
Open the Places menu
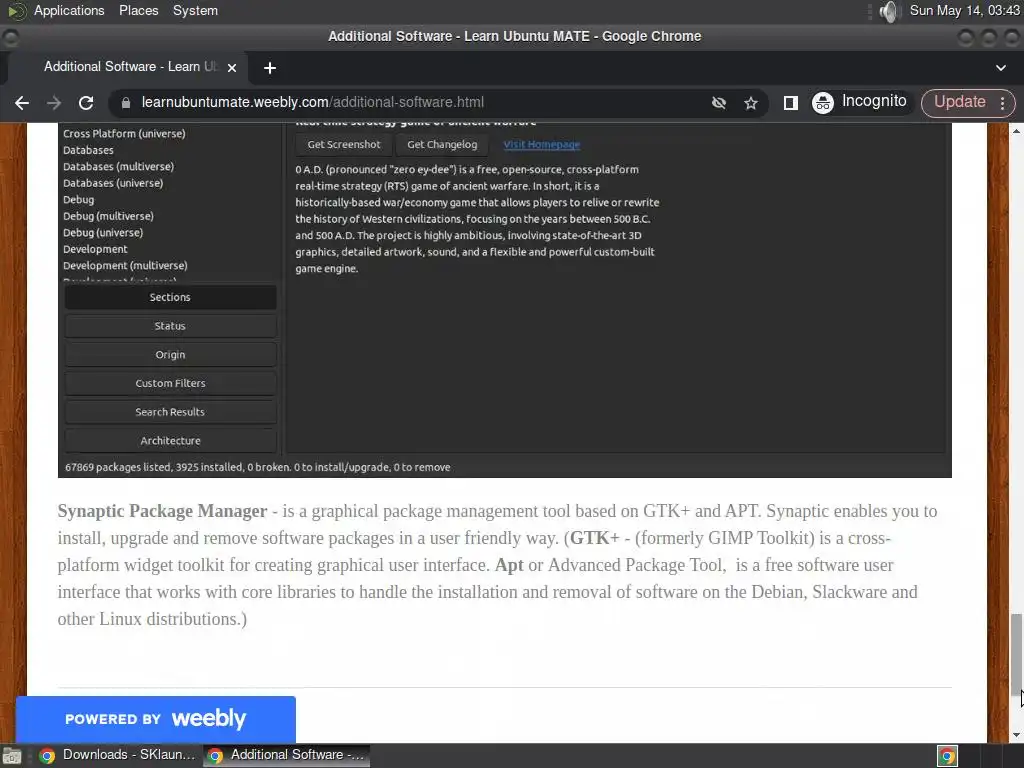138,10
